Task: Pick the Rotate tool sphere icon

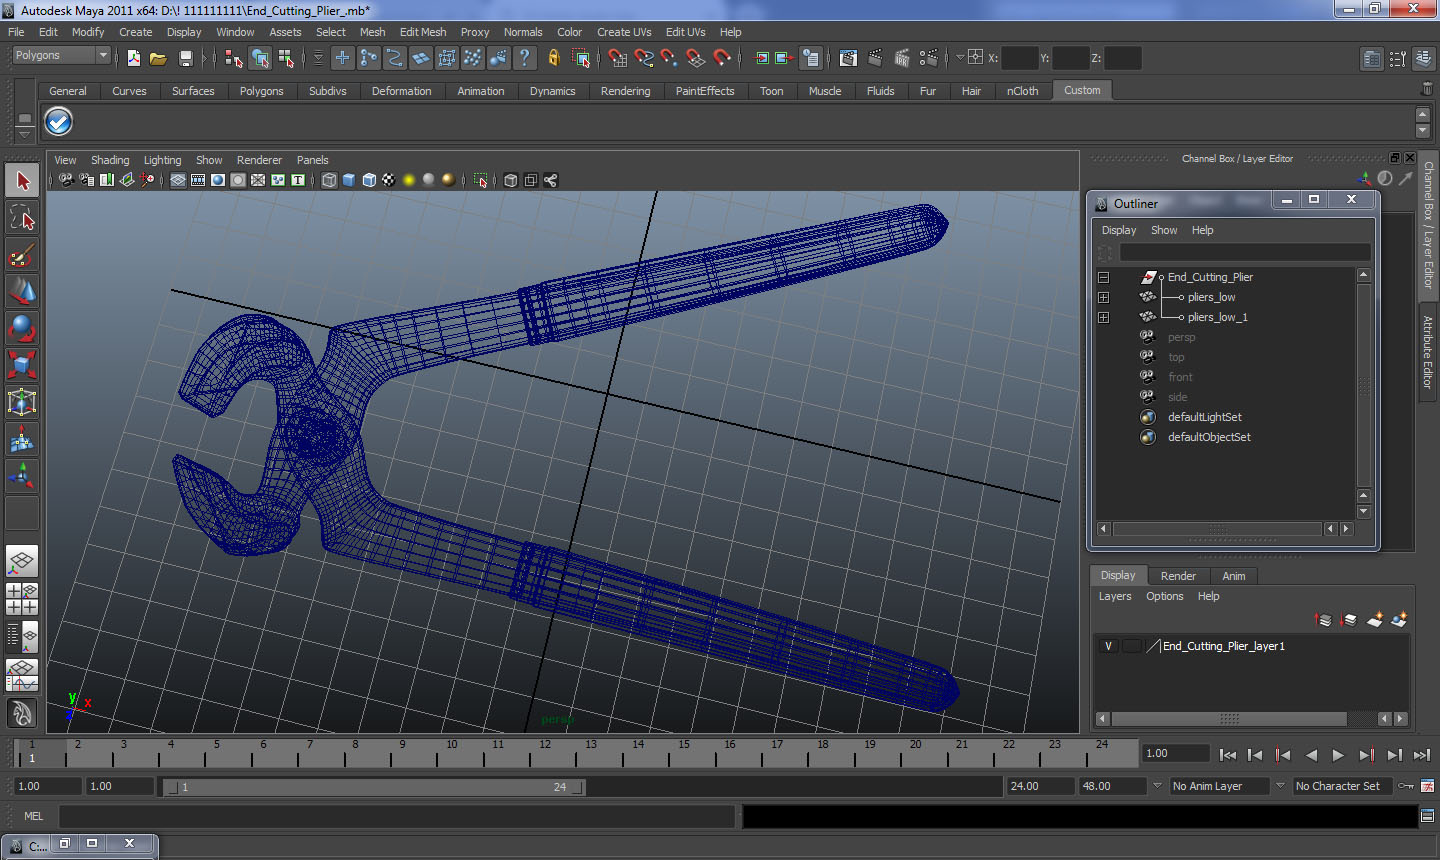Action: click(x=22, y=328)
